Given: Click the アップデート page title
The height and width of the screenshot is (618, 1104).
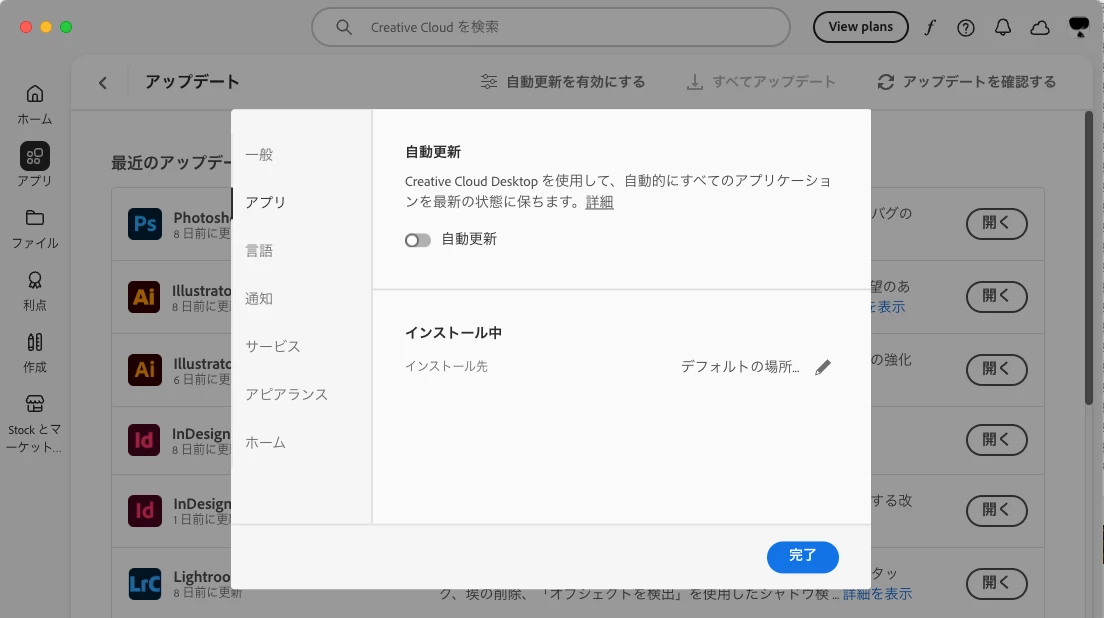Looking at the screenshot, I should [x=192, y=82].
